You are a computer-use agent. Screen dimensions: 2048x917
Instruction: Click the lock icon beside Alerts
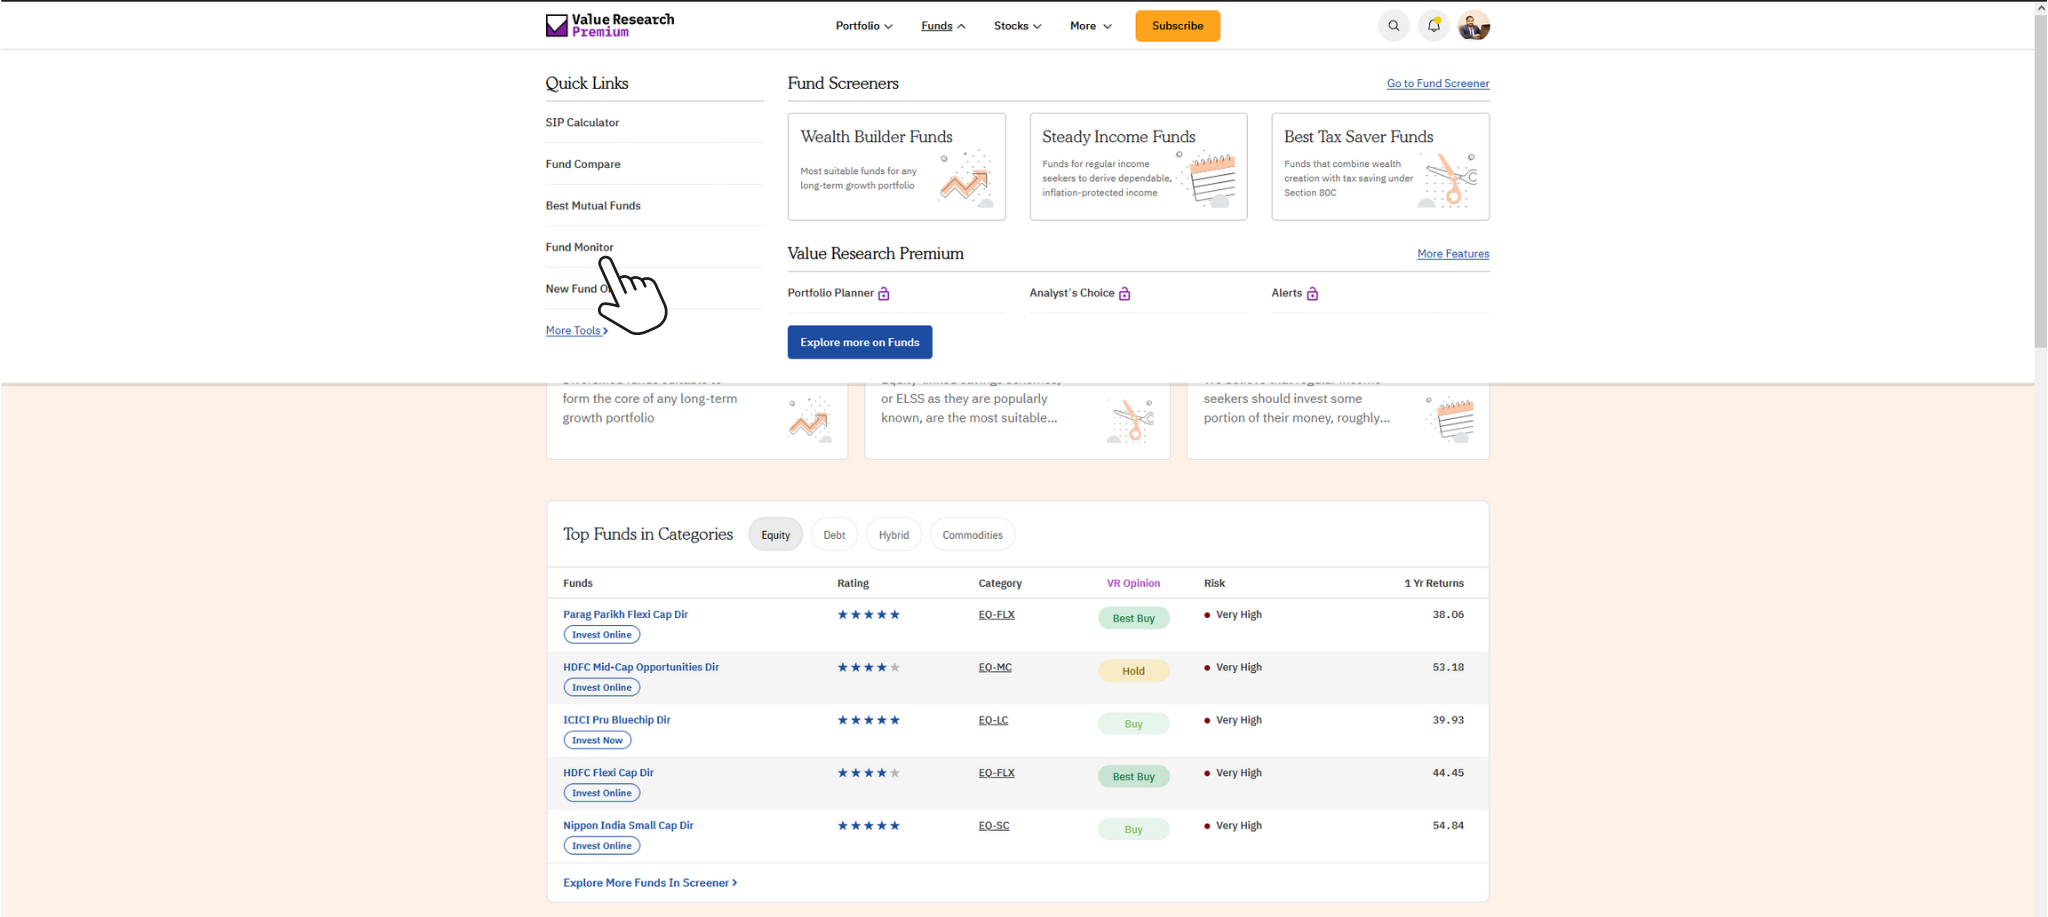(1313, 293)
